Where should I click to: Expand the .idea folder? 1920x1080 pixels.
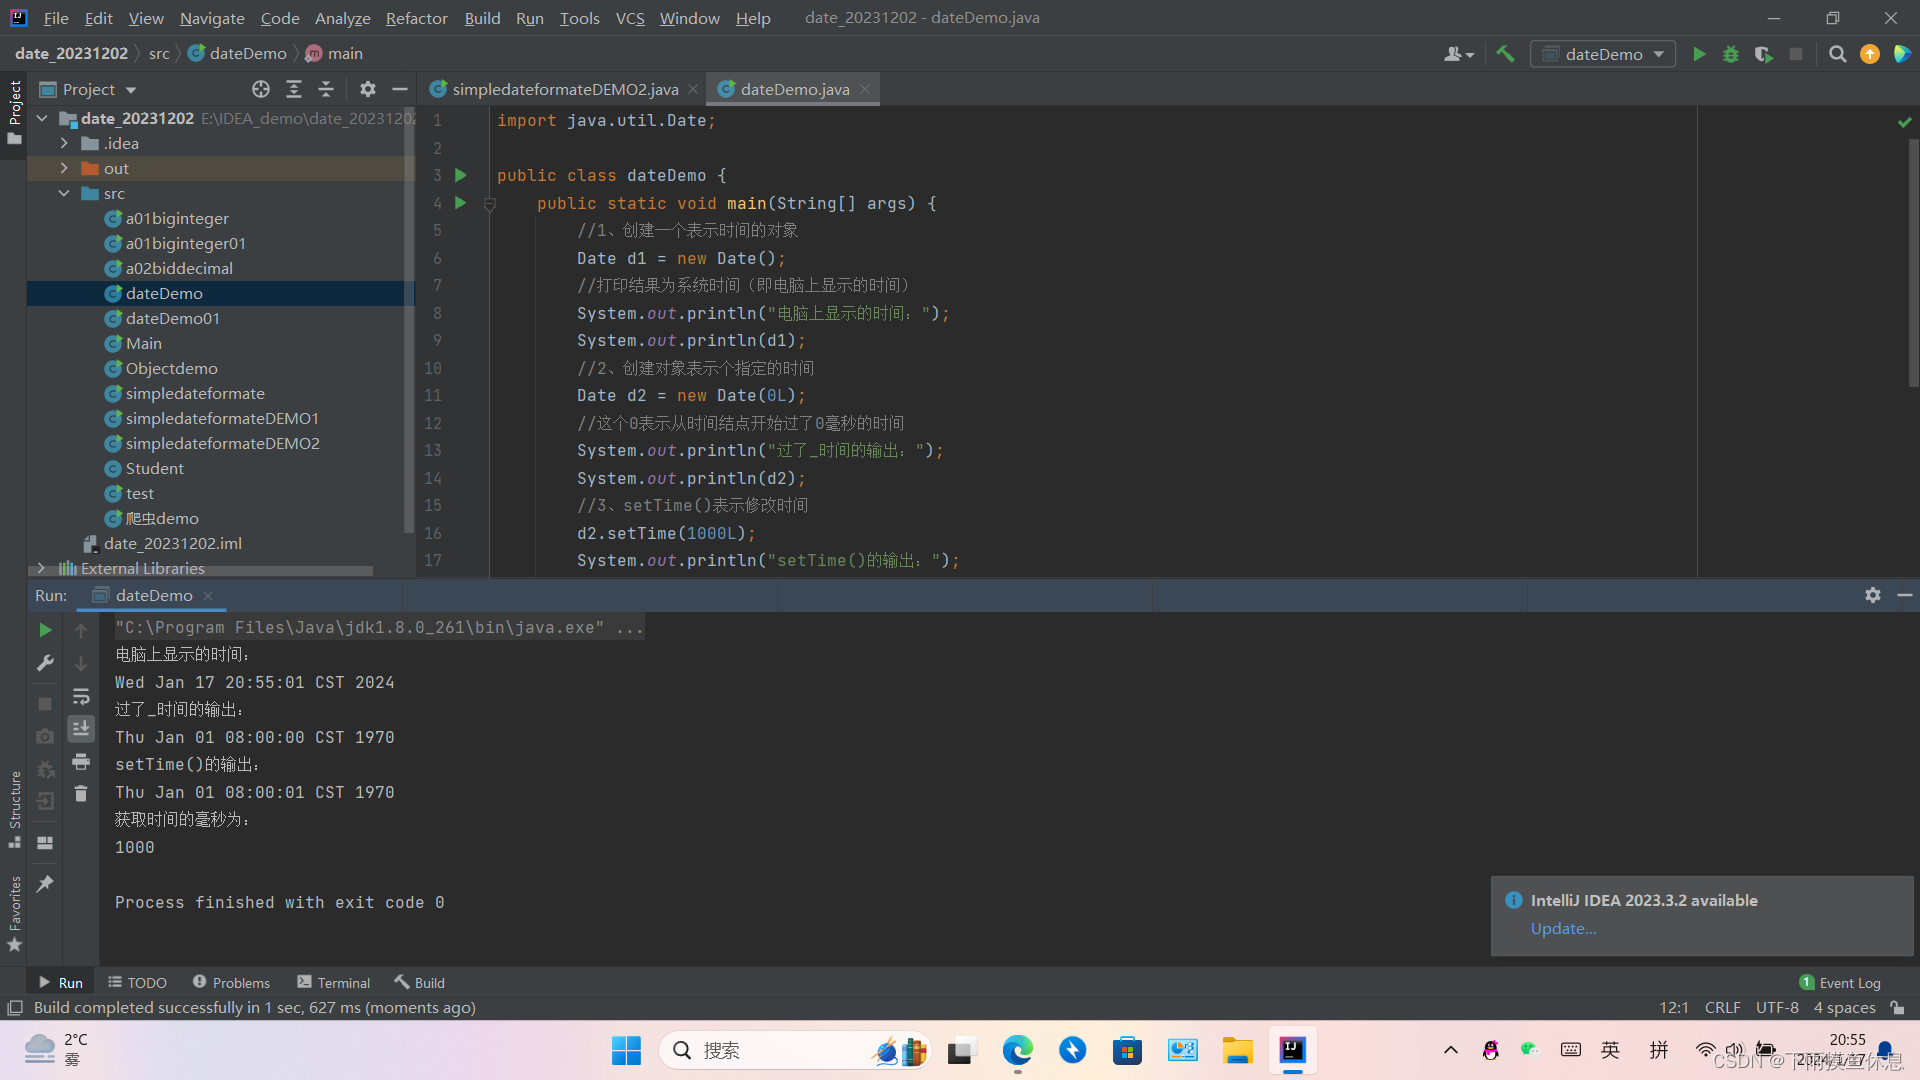point(64,143)
